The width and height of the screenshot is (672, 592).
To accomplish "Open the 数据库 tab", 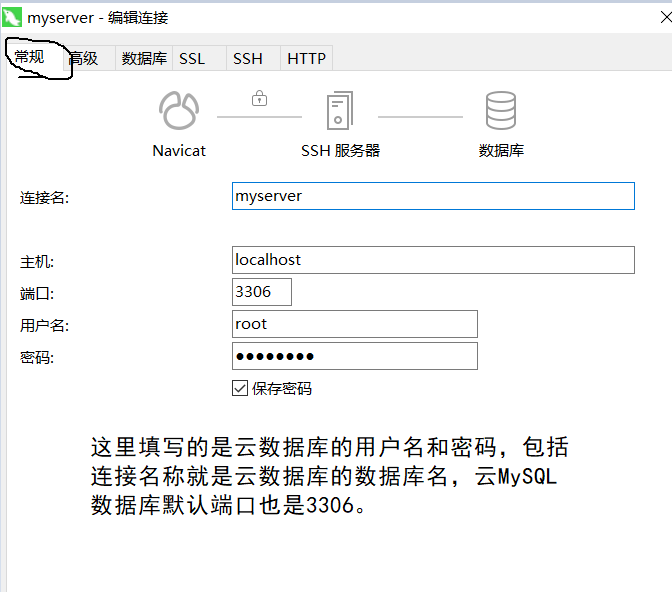I will 144,58.
